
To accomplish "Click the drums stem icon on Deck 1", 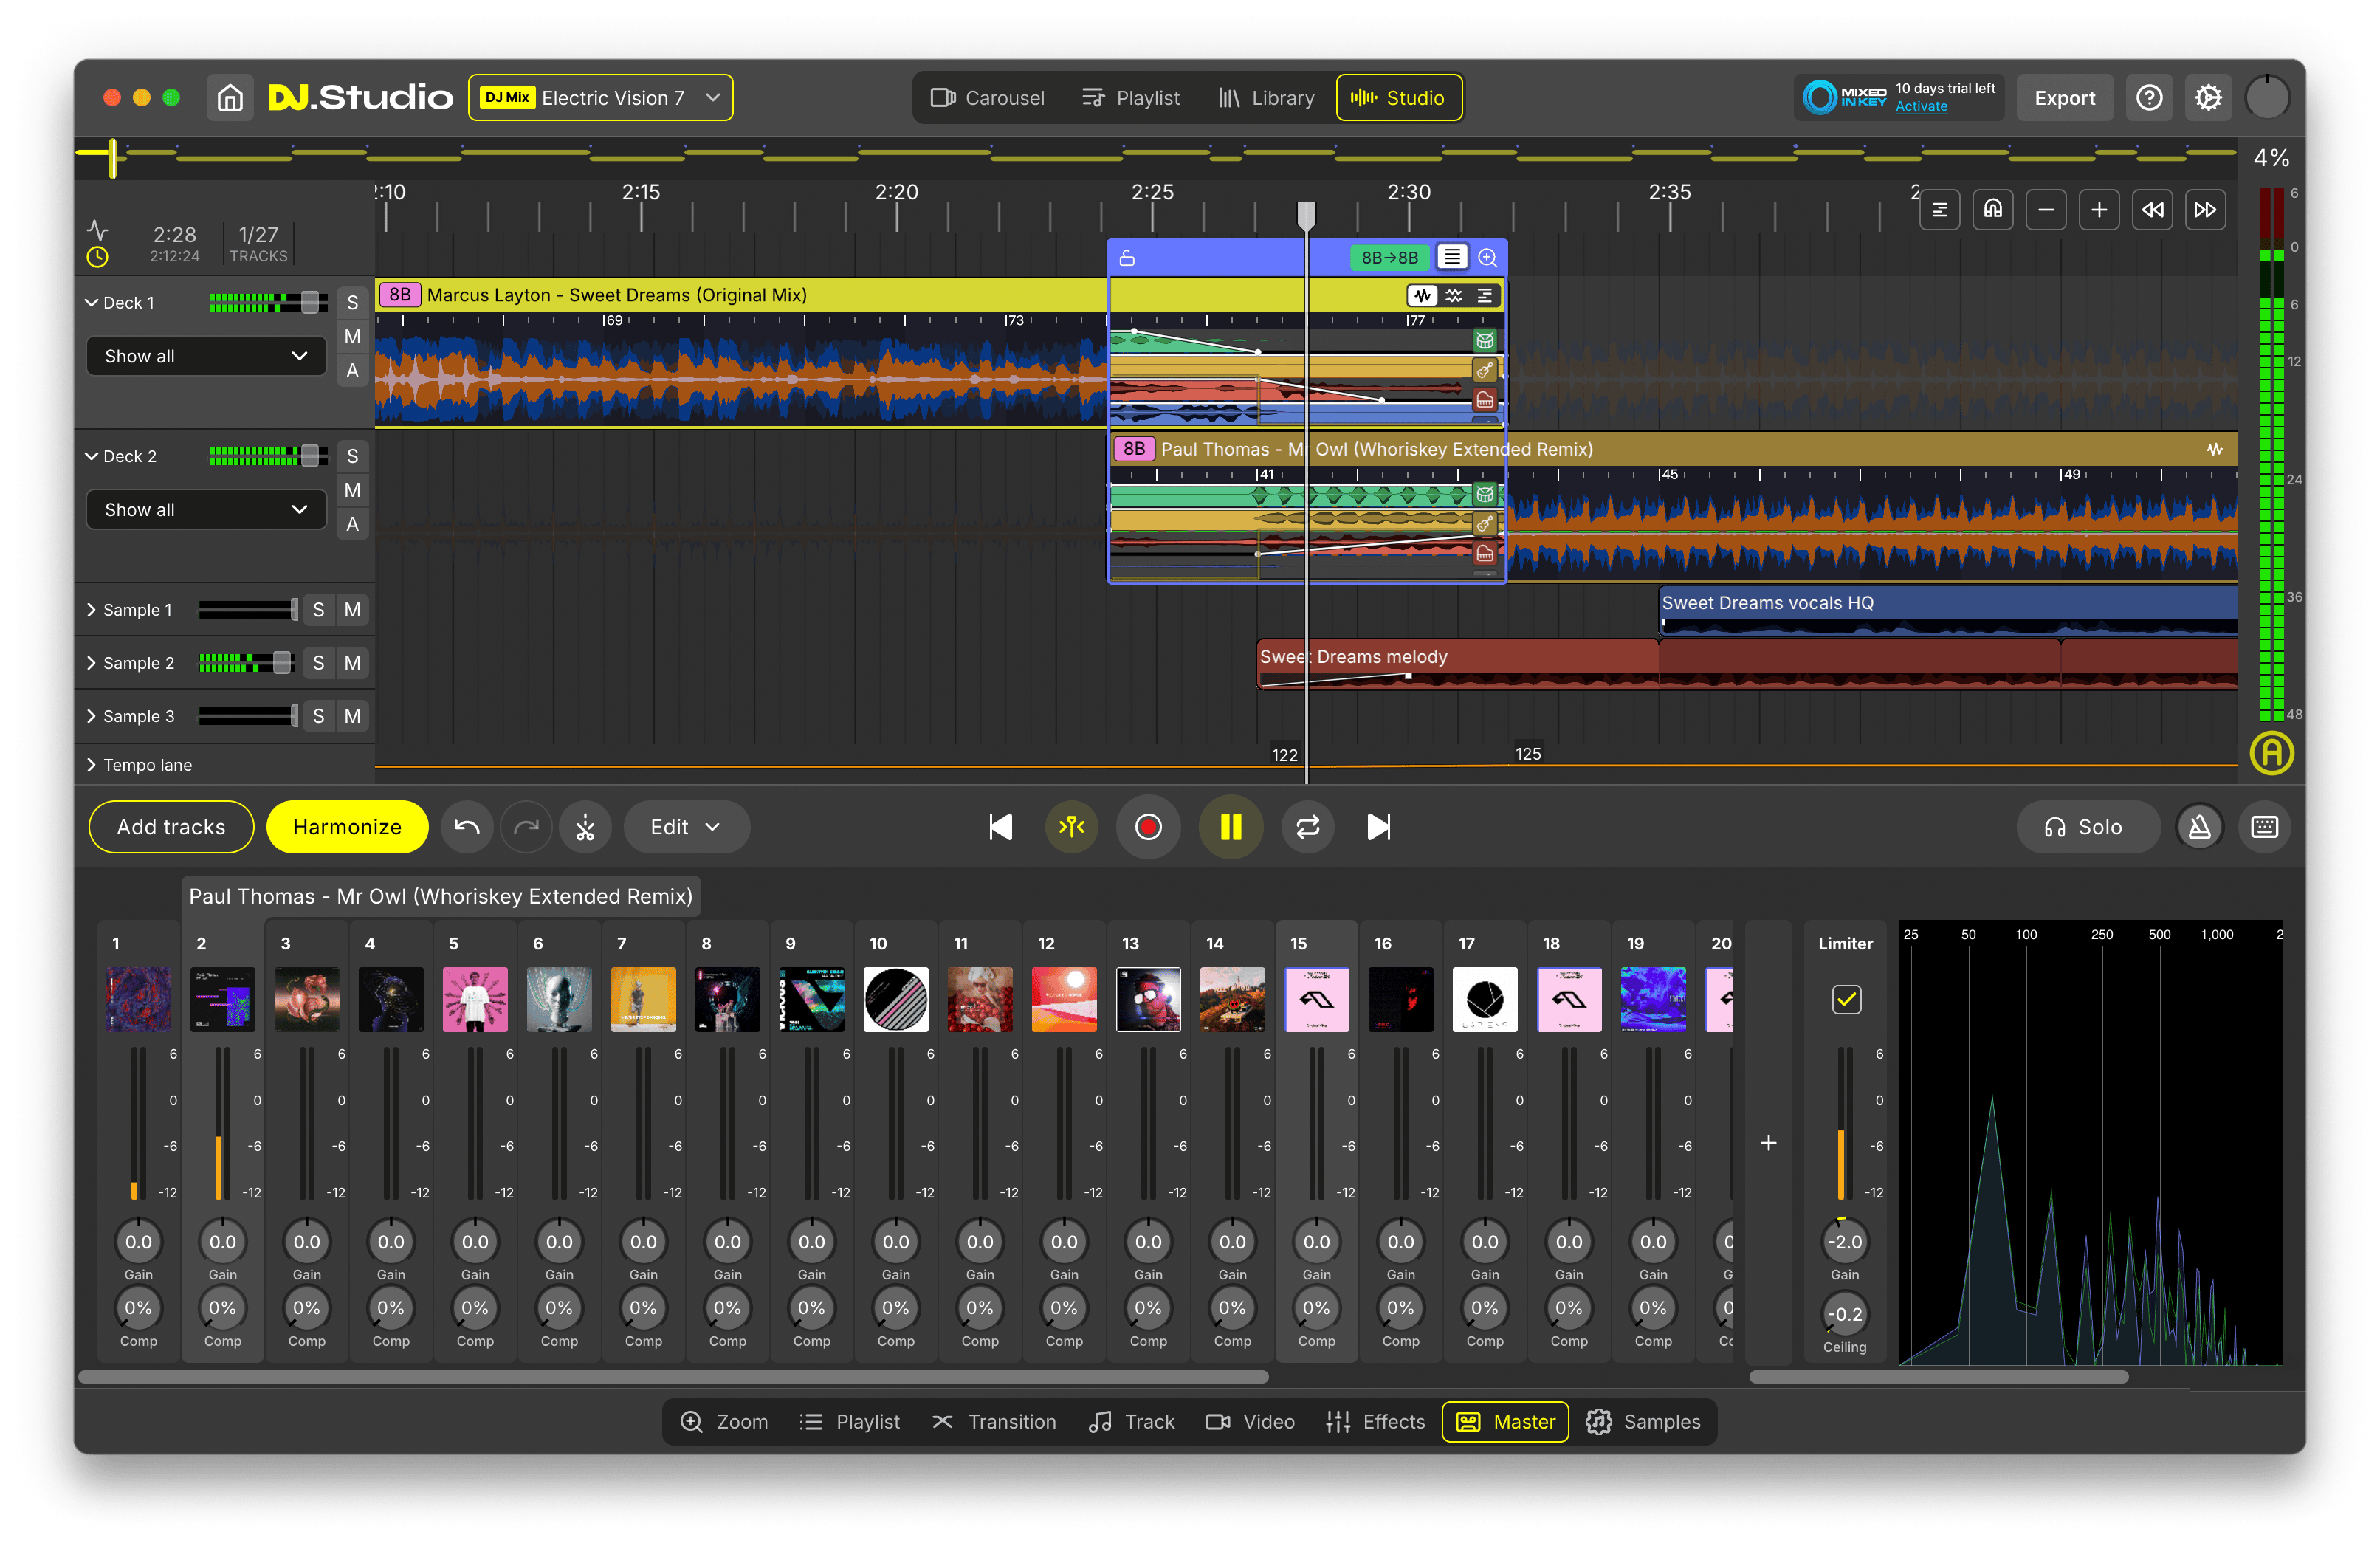I will point(1485,340).
